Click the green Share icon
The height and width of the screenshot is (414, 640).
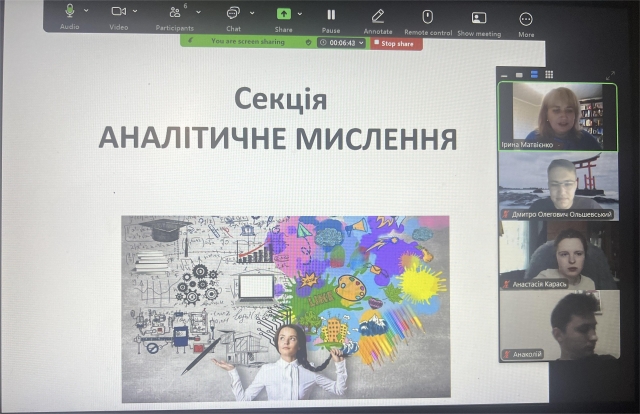284,13
